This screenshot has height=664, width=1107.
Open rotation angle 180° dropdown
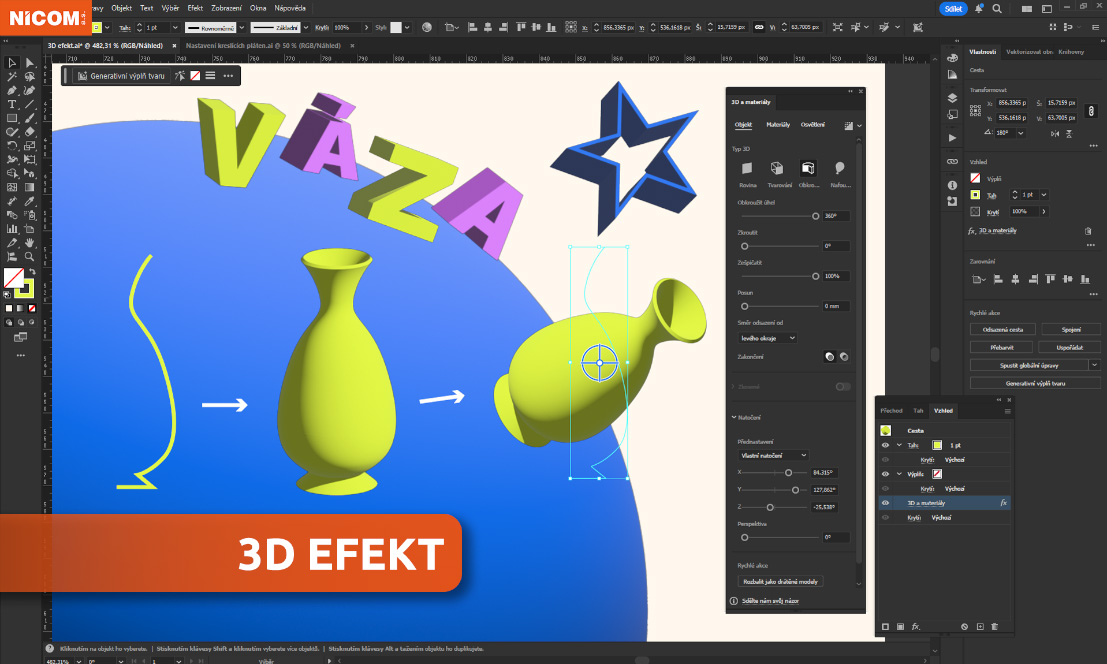click(x=1020, y=133)
